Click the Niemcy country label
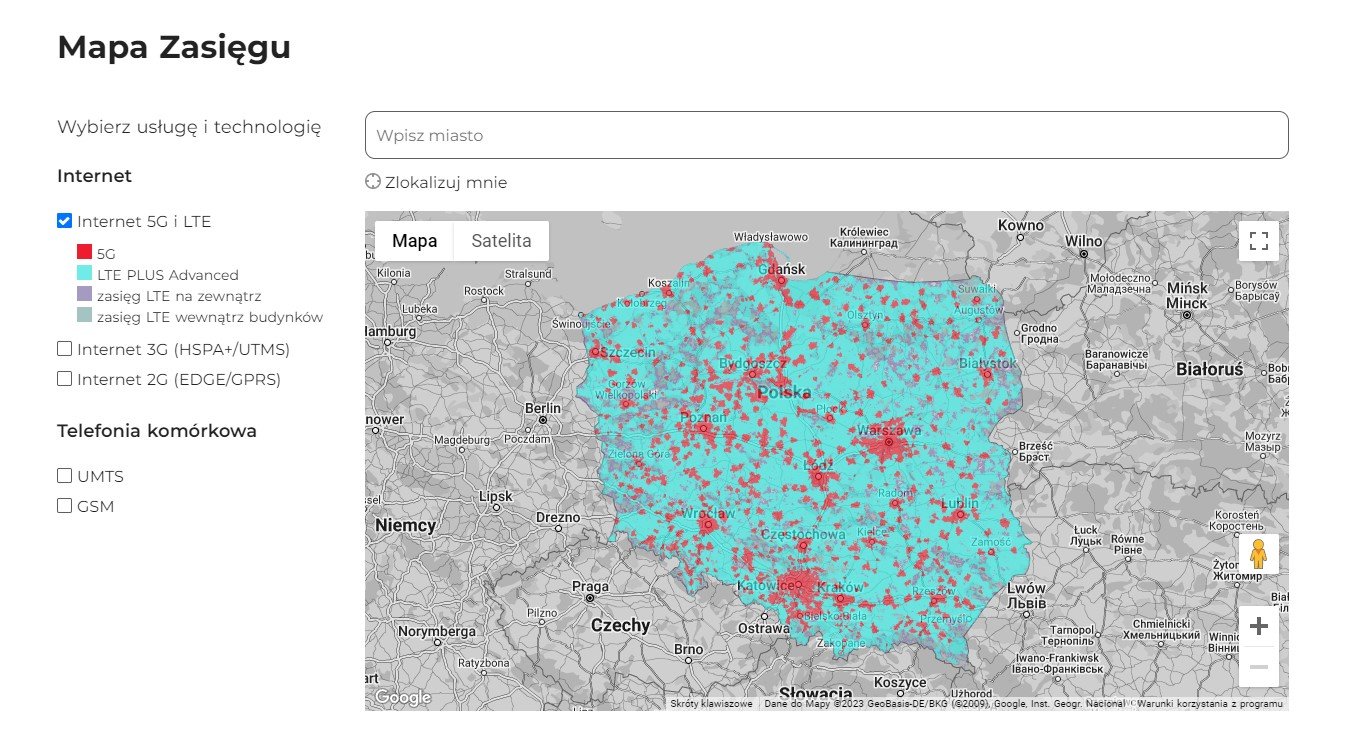This screenshot has width=1349, height=732. pyautogui.click(x=405, y=525)
